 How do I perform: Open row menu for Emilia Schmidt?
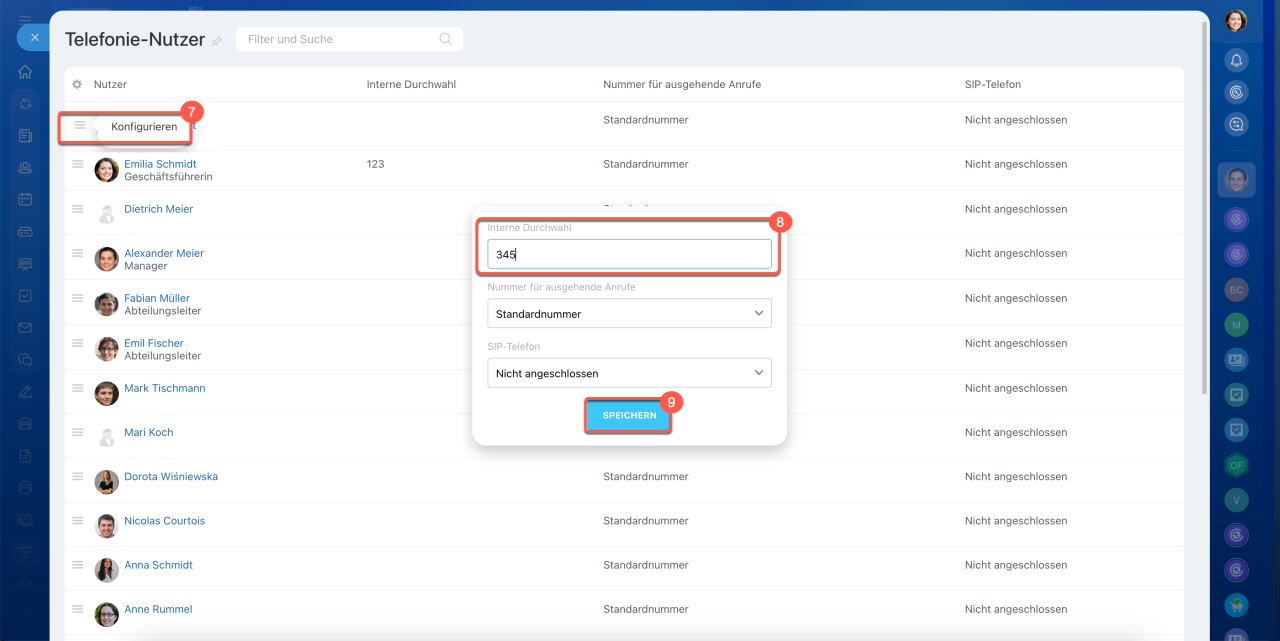coord(78,164)
